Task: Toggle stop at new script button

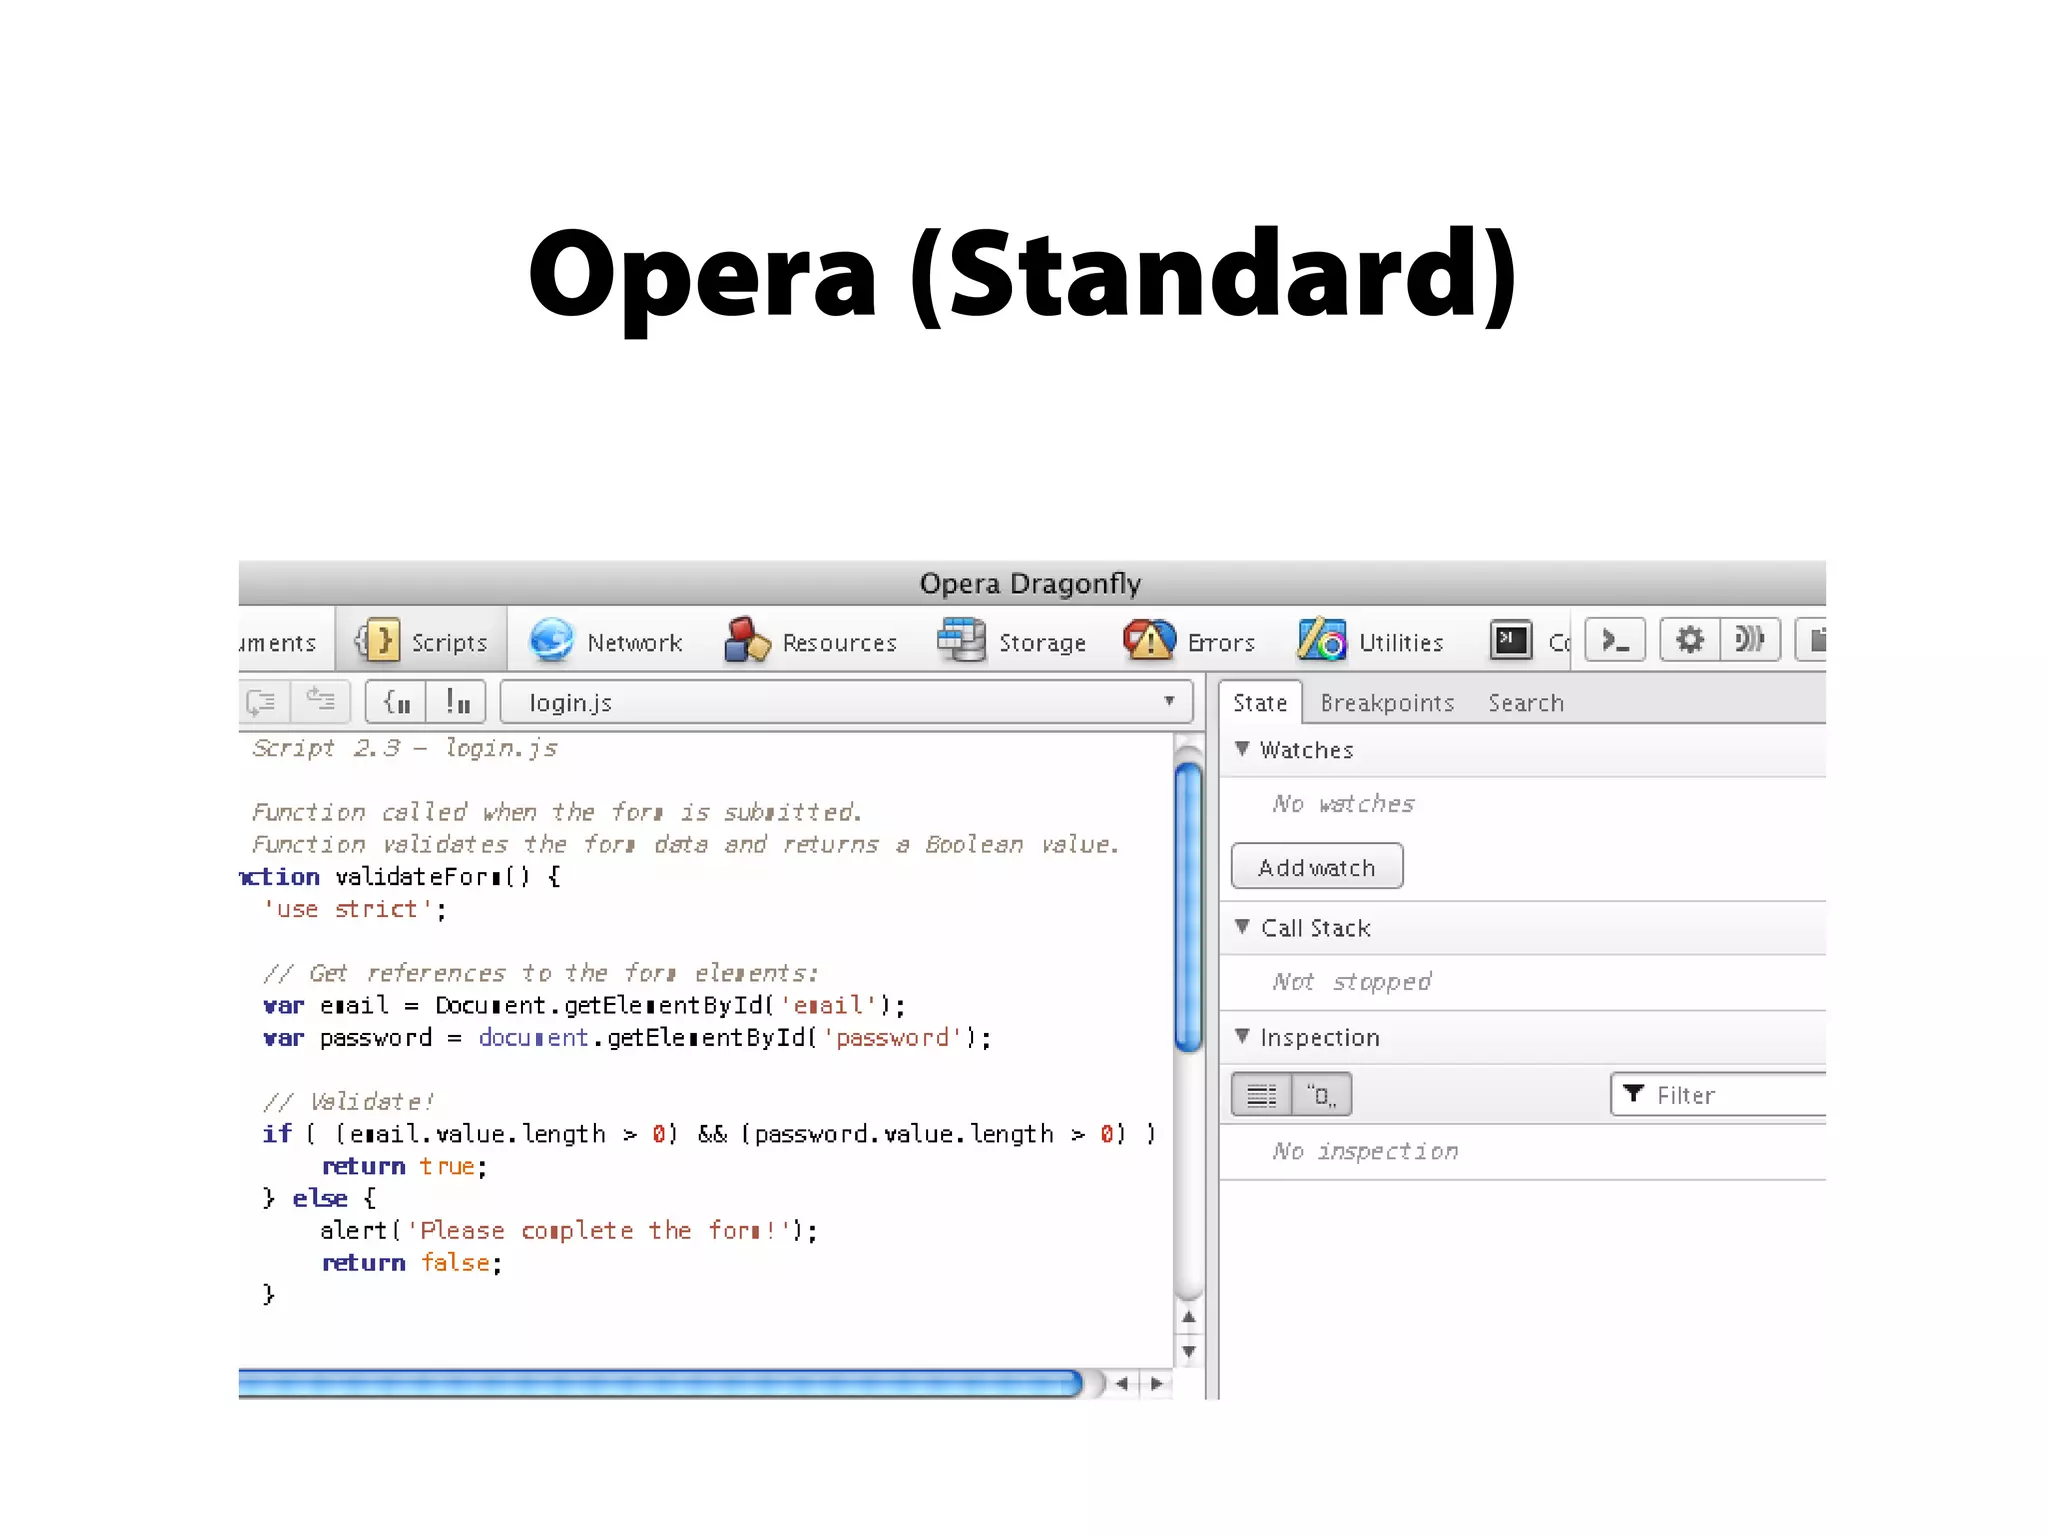Action: coord(396,701)
